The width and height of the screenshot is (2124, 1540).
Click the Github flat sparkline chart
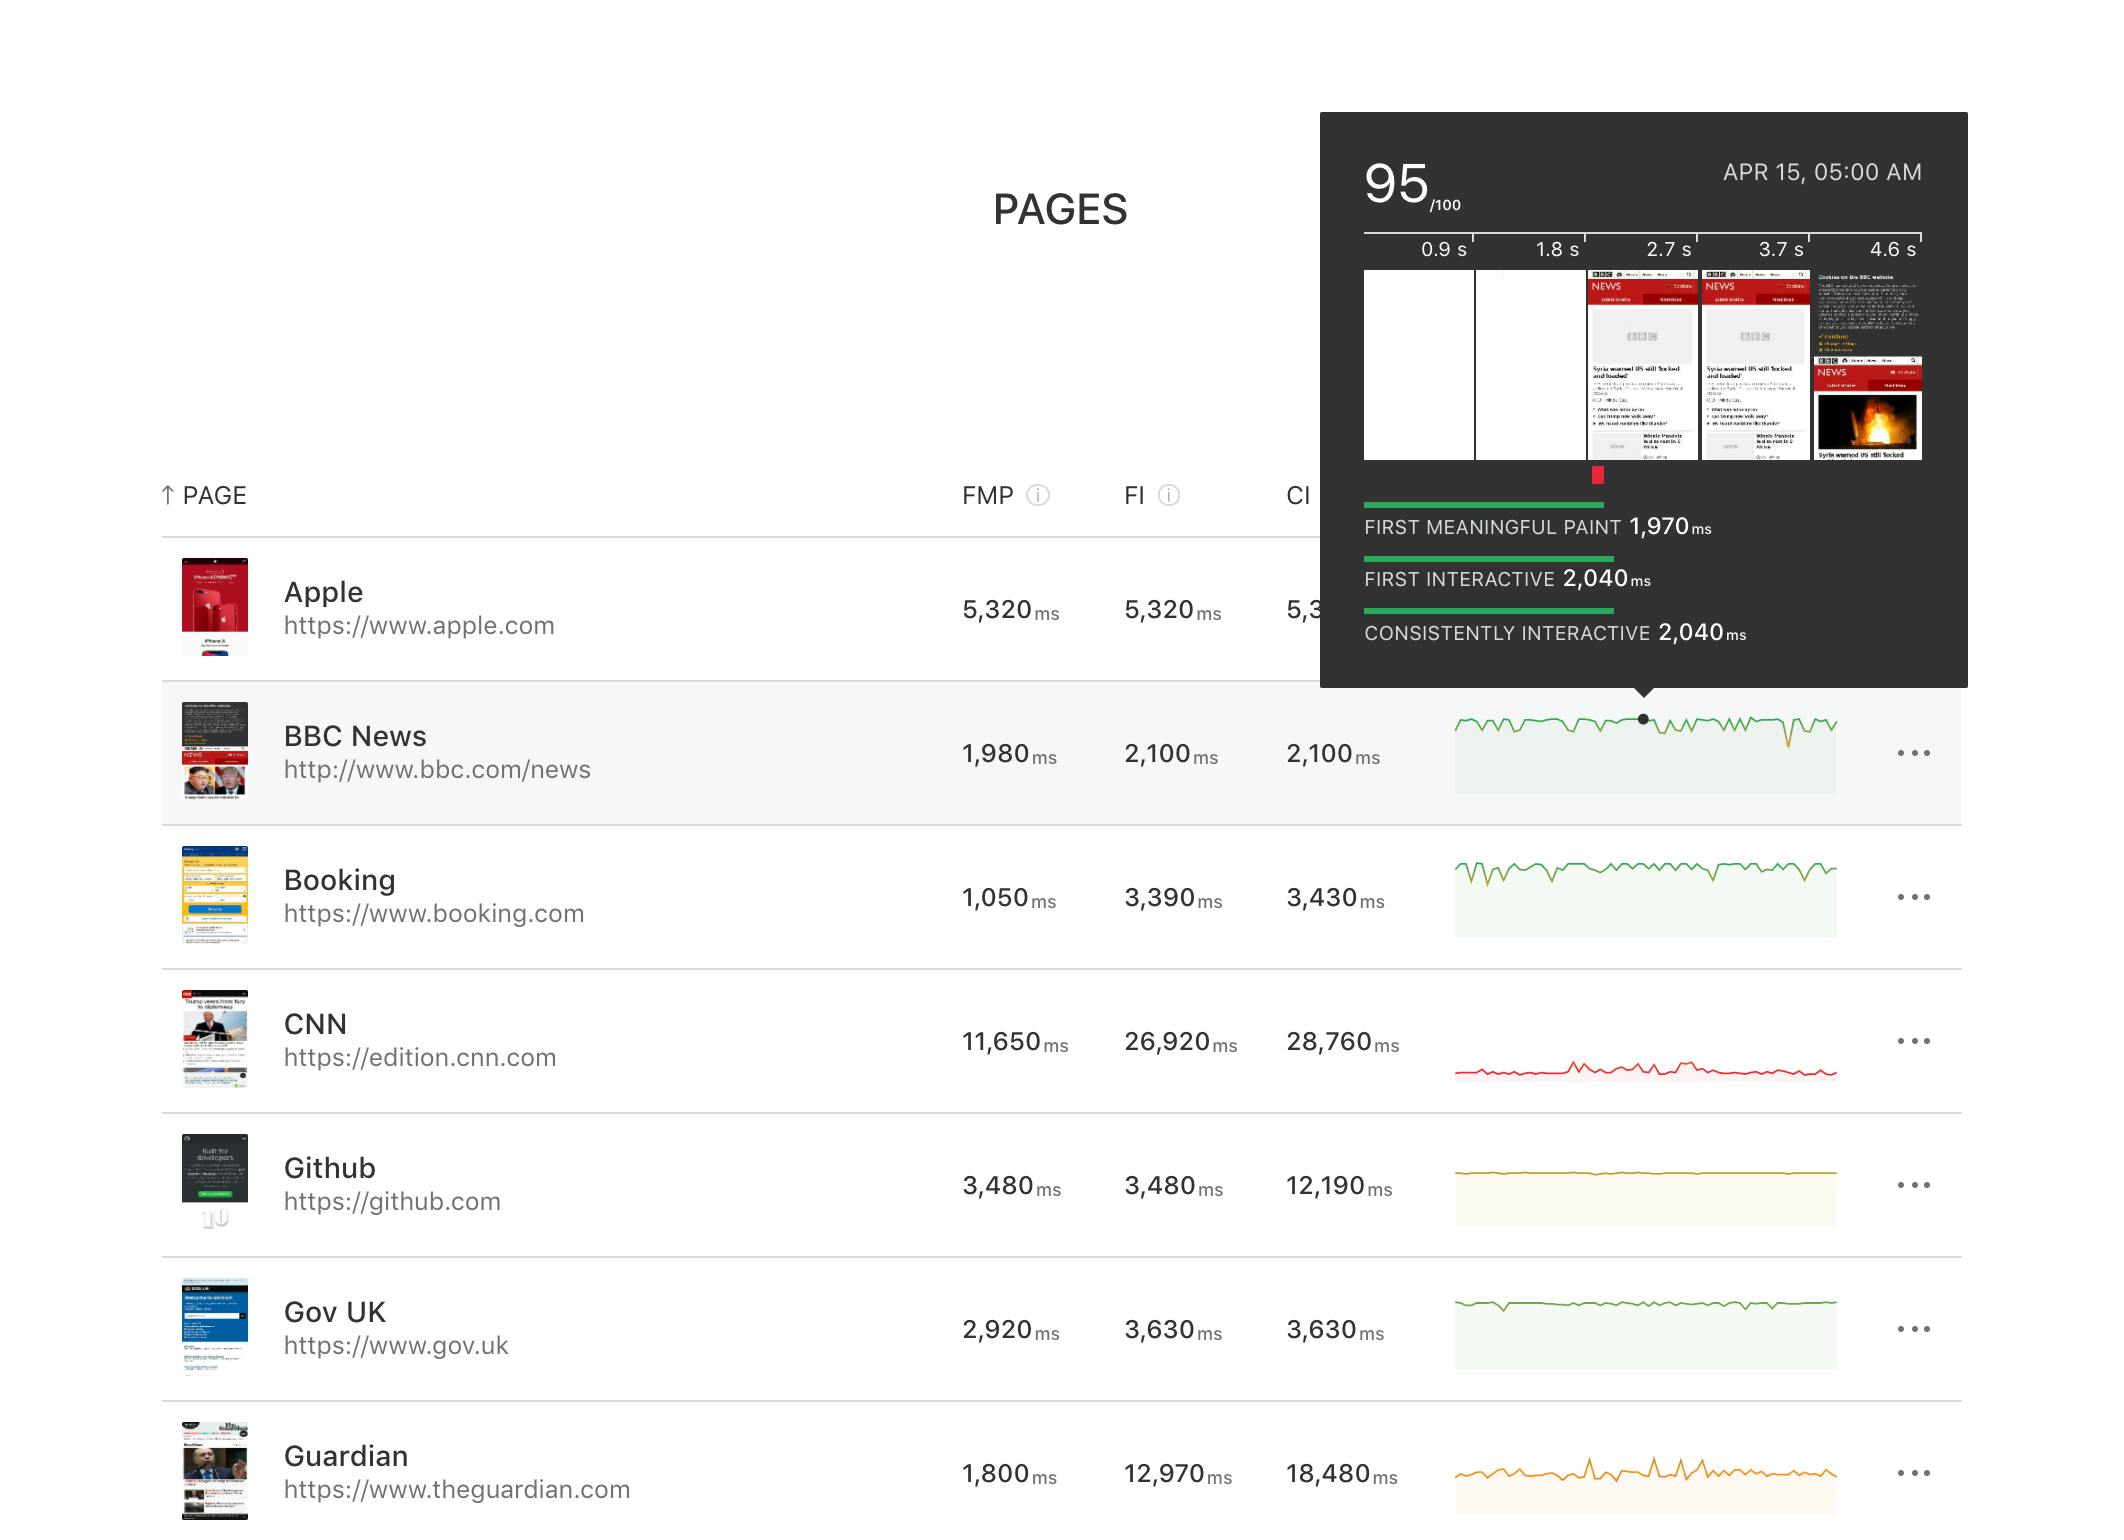coord(1646,1198)
